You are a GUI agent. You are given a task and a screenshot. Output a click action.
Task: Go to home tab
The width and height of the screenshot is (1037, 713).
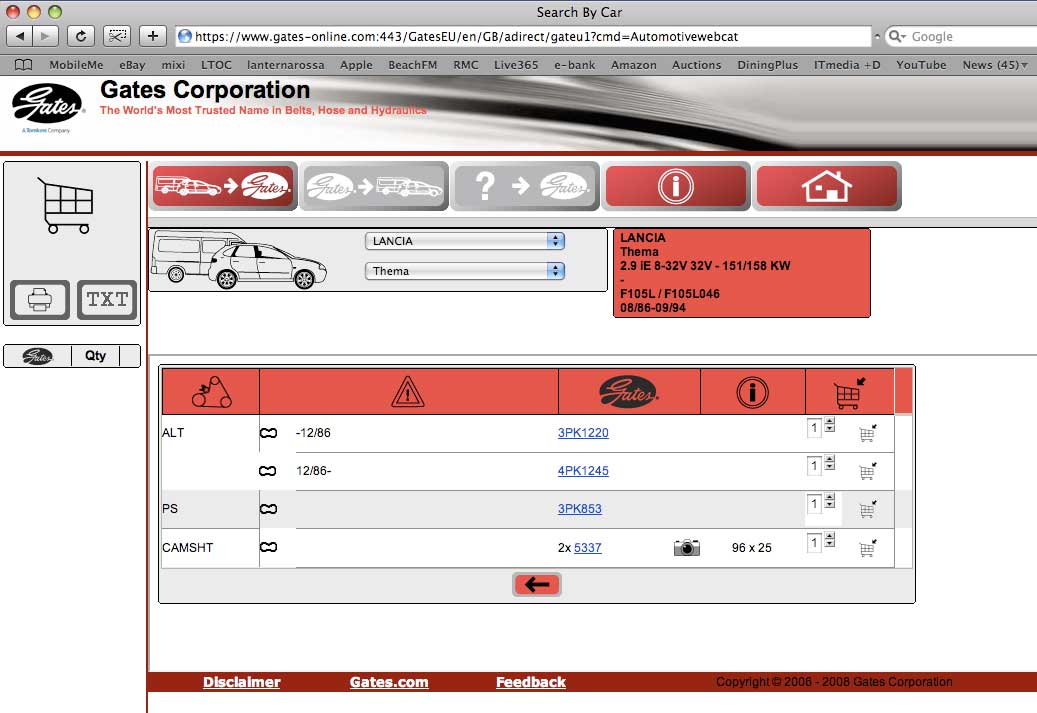(x=827, y=187)
